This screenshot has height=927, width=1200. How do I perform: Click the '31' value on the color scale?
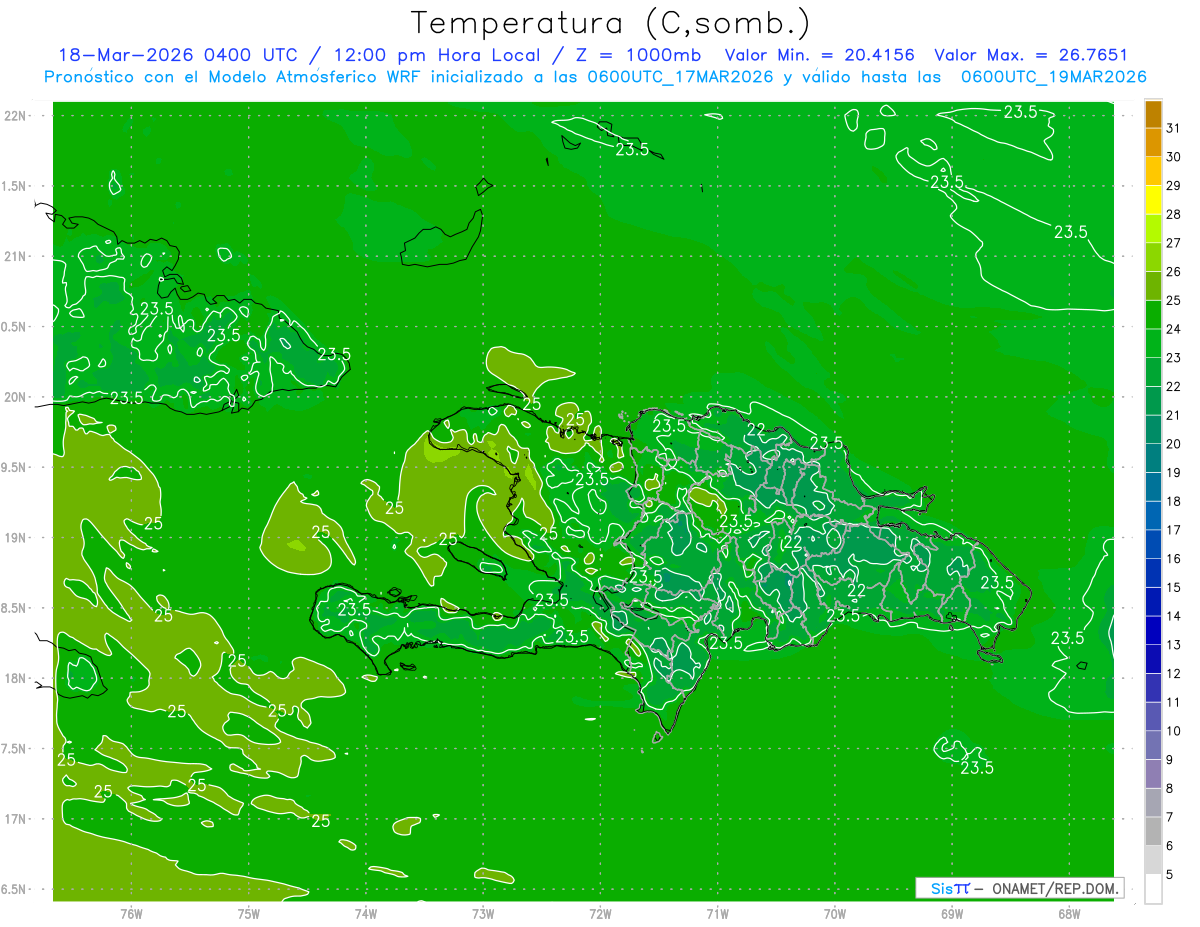1174,128
